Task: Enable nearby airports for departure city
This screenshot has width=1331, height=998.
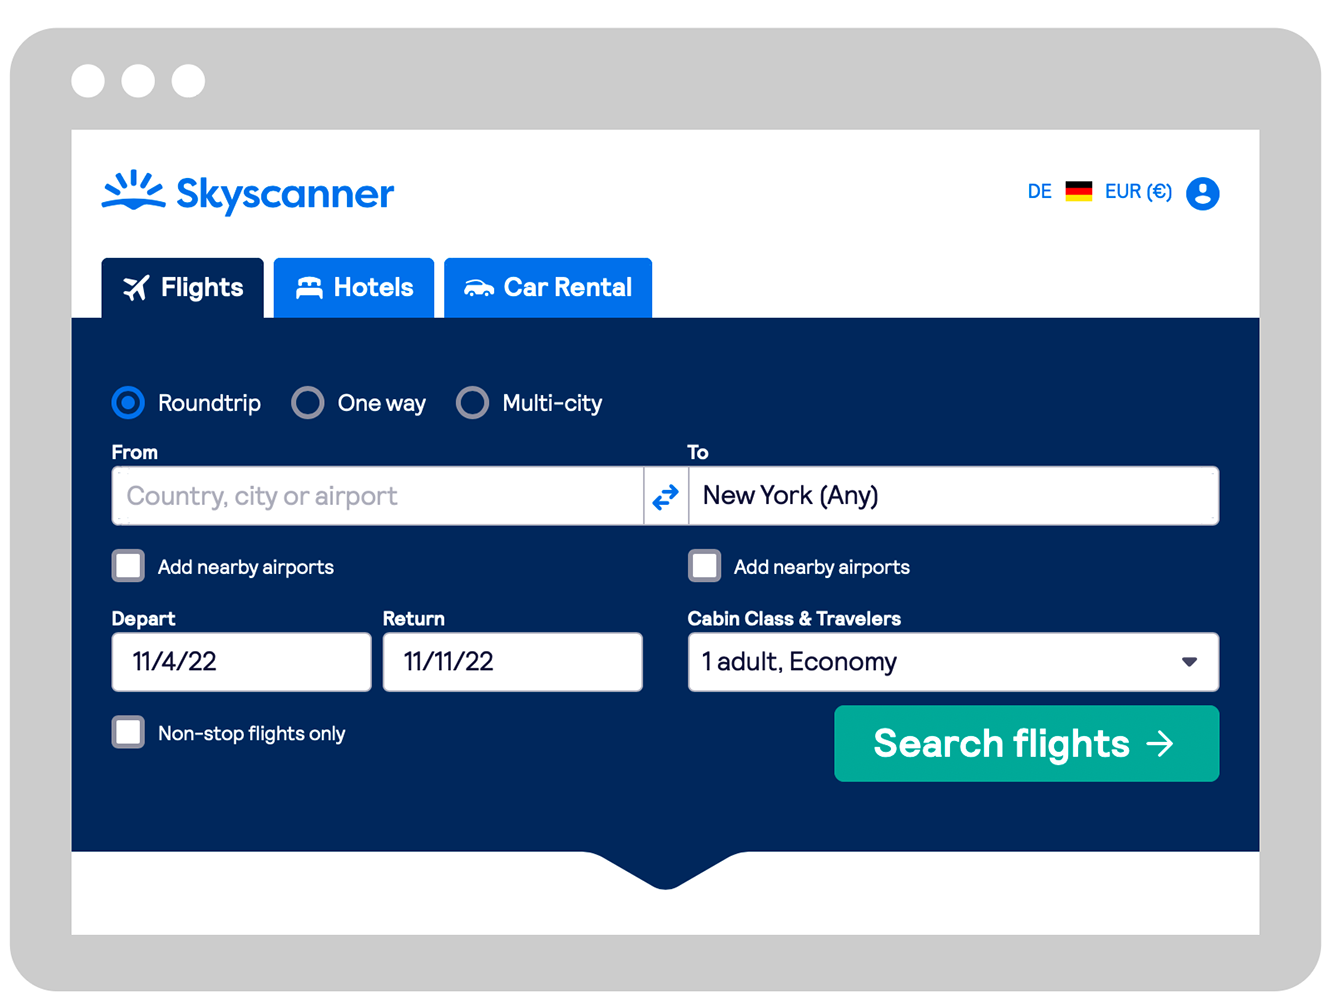Action: pyautogui.click(x=128, y=565)
